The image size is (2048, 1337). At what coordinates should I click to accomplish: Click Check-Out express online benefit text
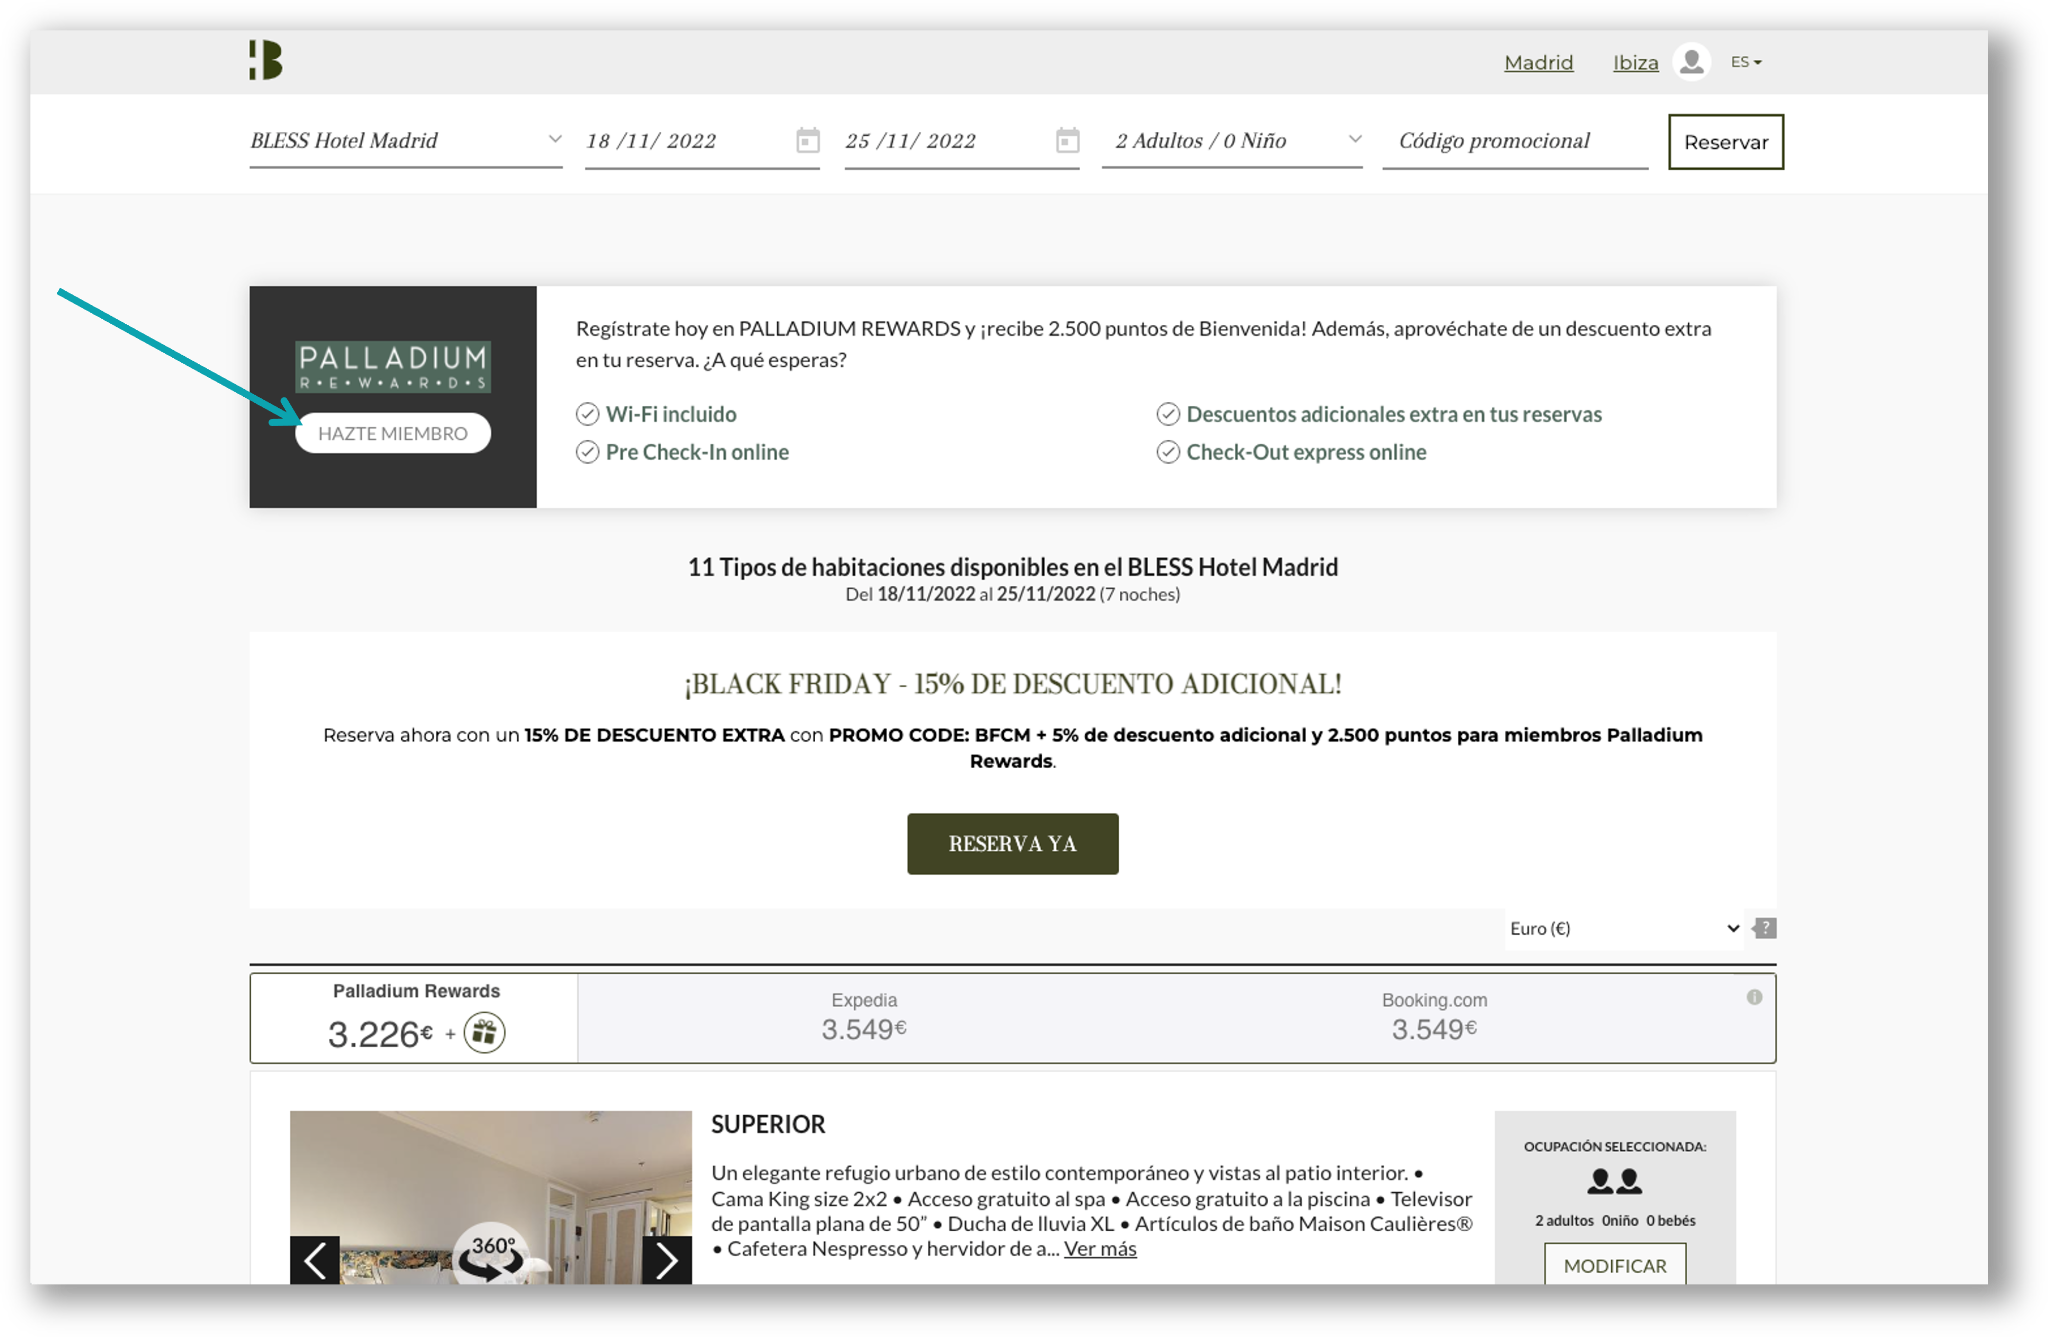coord(1306,452)
